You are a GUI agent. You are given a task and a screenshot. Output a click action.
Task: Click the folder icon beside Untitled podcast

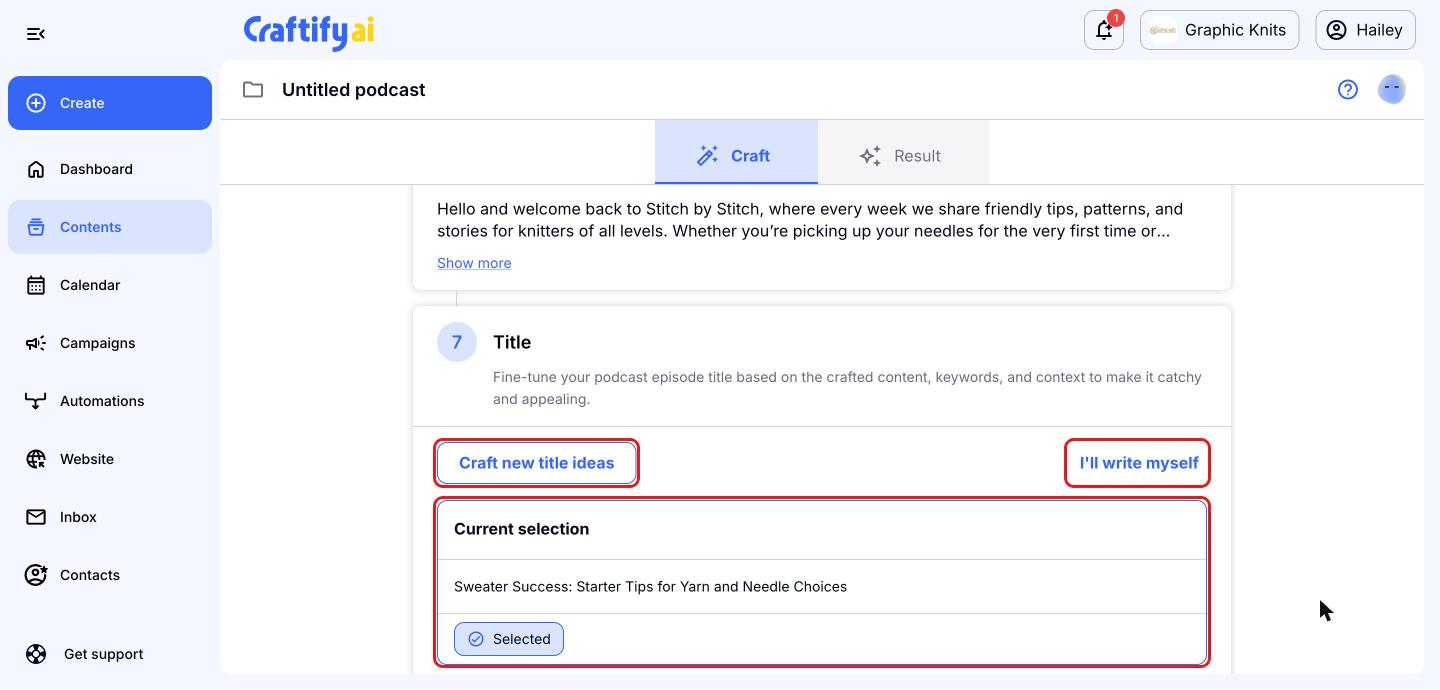point(253,90)
